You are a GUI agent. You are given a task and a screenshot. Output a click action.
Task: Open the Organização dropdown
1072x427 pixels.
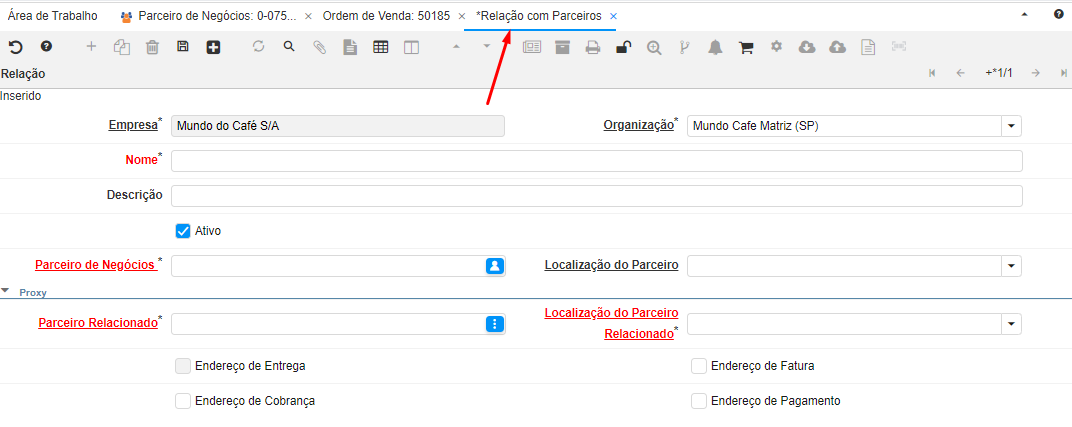click(1011, 126)
